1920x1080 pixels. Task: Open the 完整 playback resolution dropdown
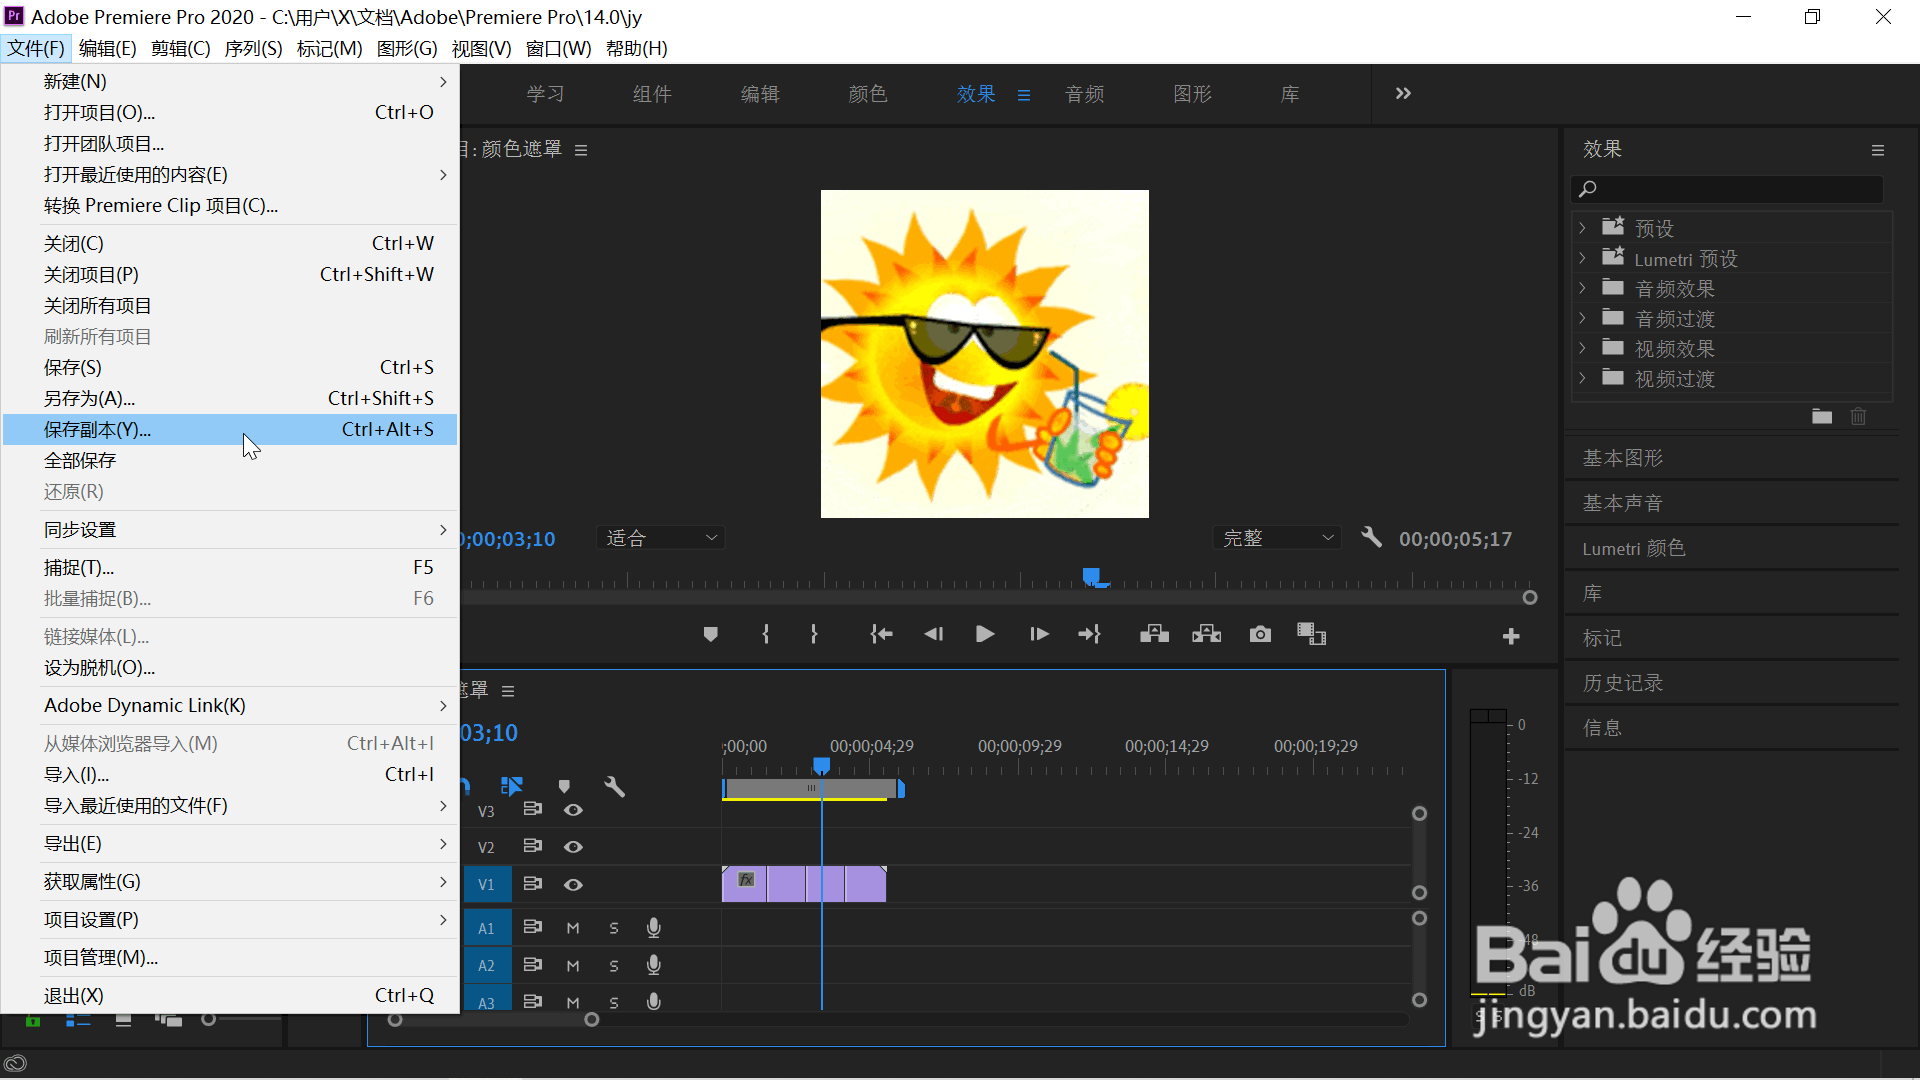click(x=1277, y=538)
